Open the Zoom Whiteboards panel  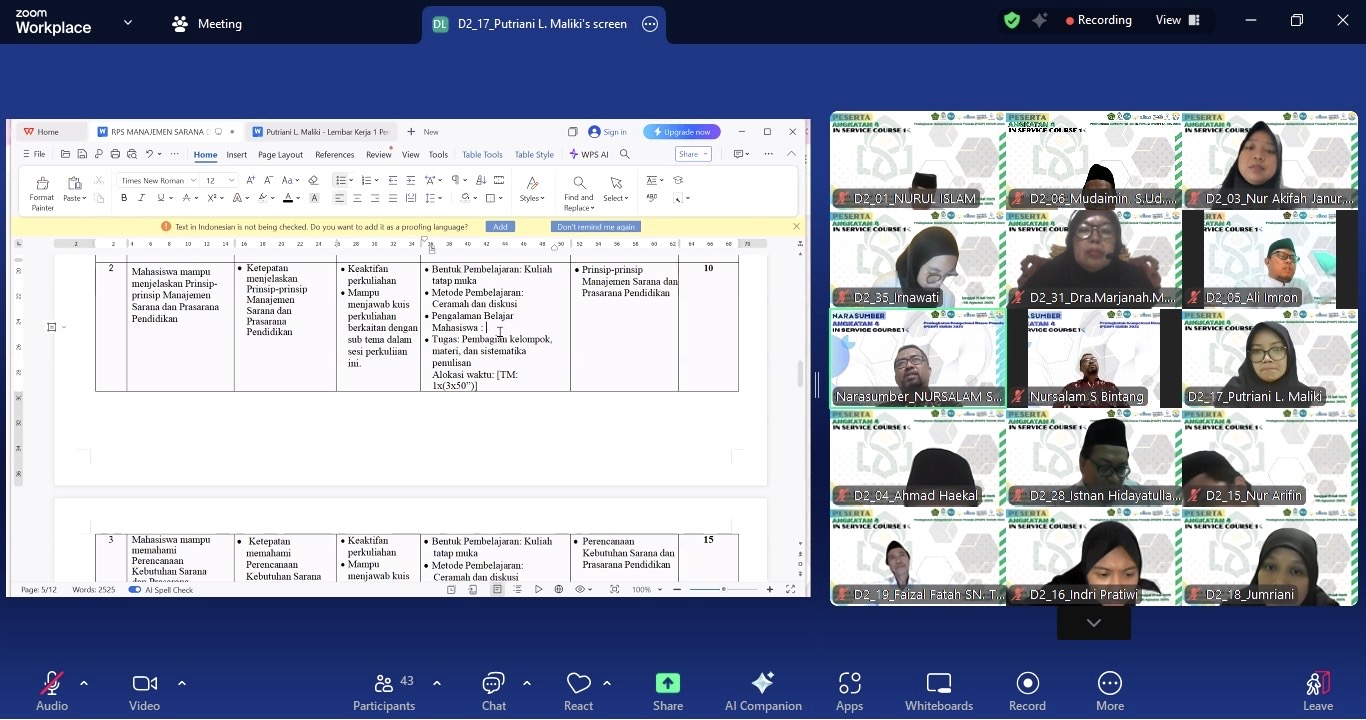[x=938, y=691]
